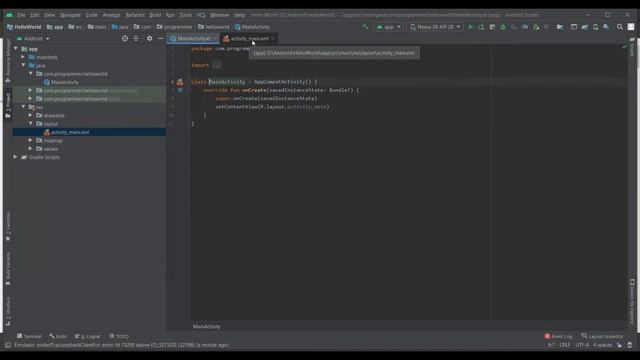The width and height of the screenshot is (640, 360).
Task: Click the Select Opened File target icon
Action: tap(125, 38)
